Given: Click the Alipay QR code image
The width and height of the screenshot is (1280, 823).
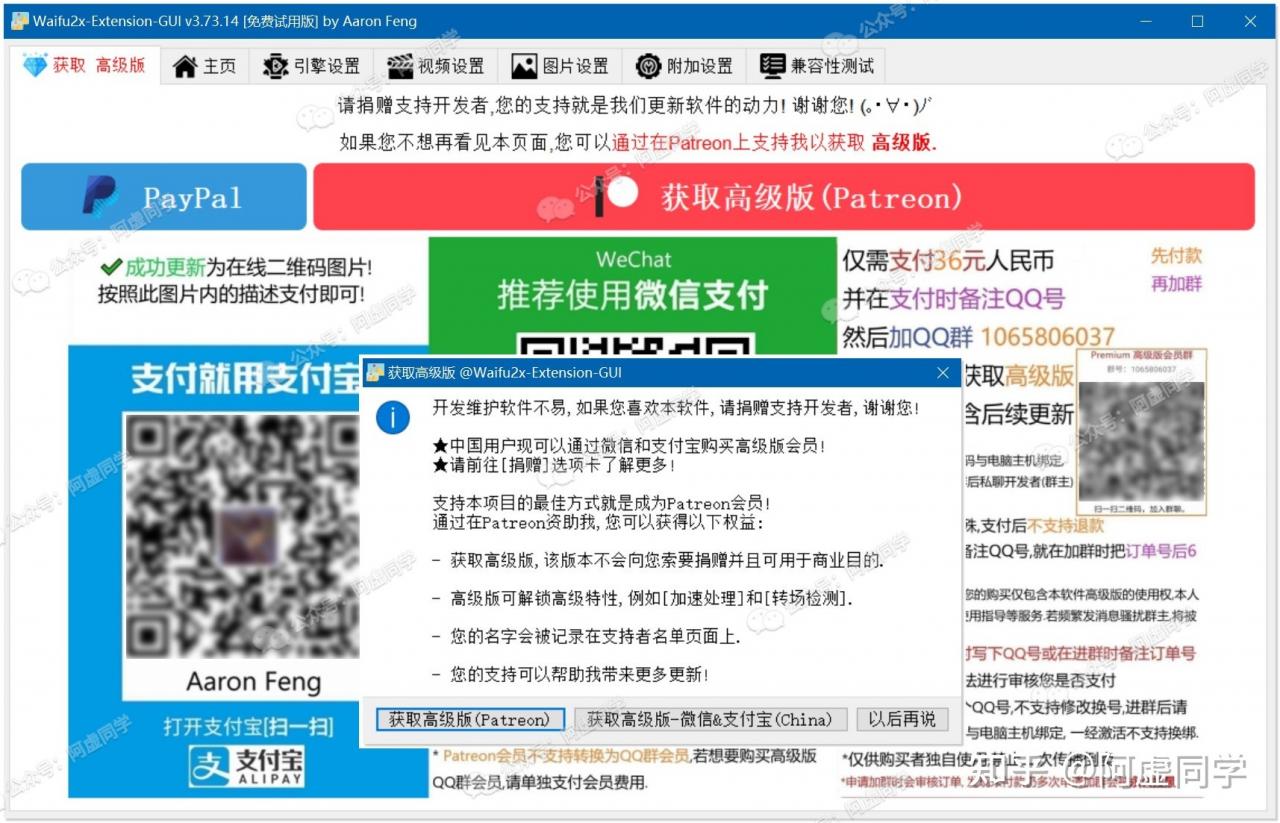Looking at the screenshot, I should coord(240,536).
